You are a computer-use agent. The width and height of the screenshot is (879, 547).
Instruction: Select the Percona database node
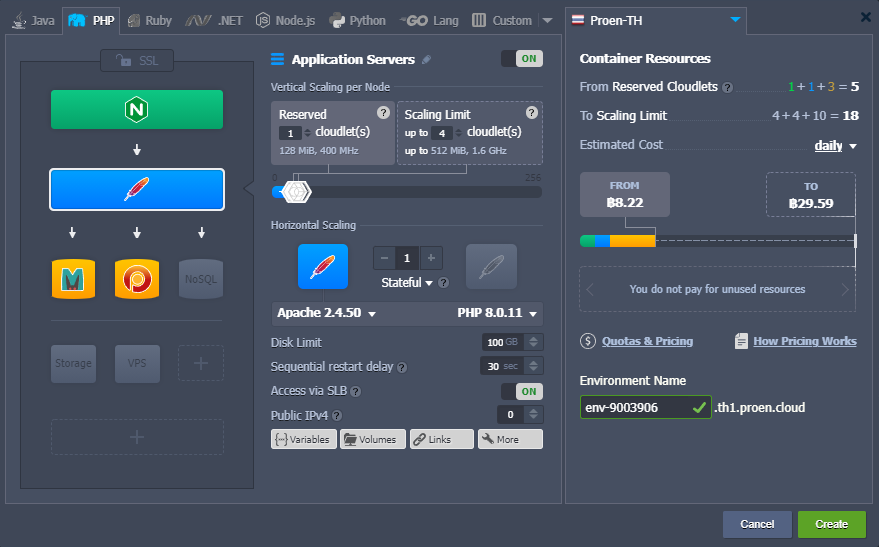tap(137, 279)
